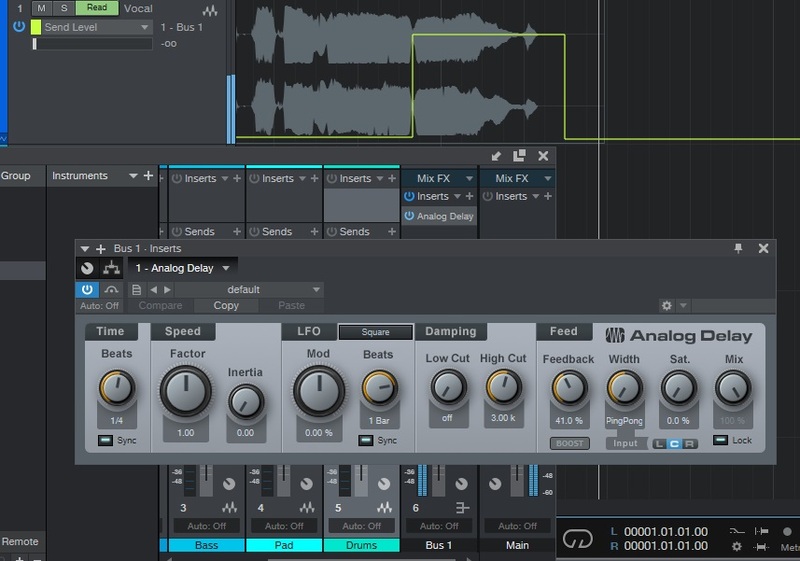
Task: Add insert on Main channel
Action: tap(547, 196)
